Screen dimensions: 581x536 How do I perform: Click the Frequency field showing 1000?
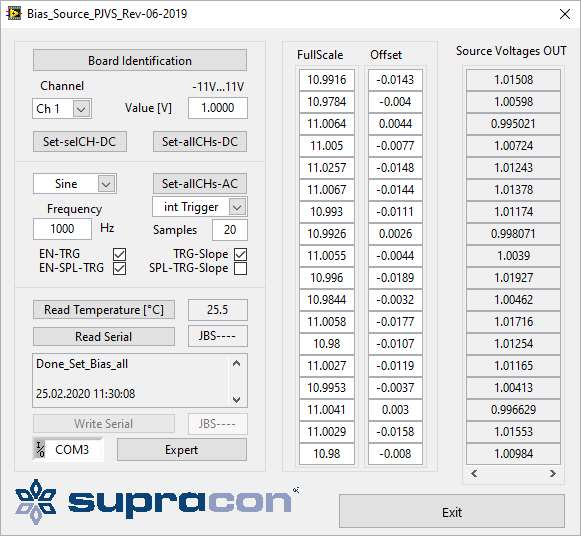pos(62,229)
